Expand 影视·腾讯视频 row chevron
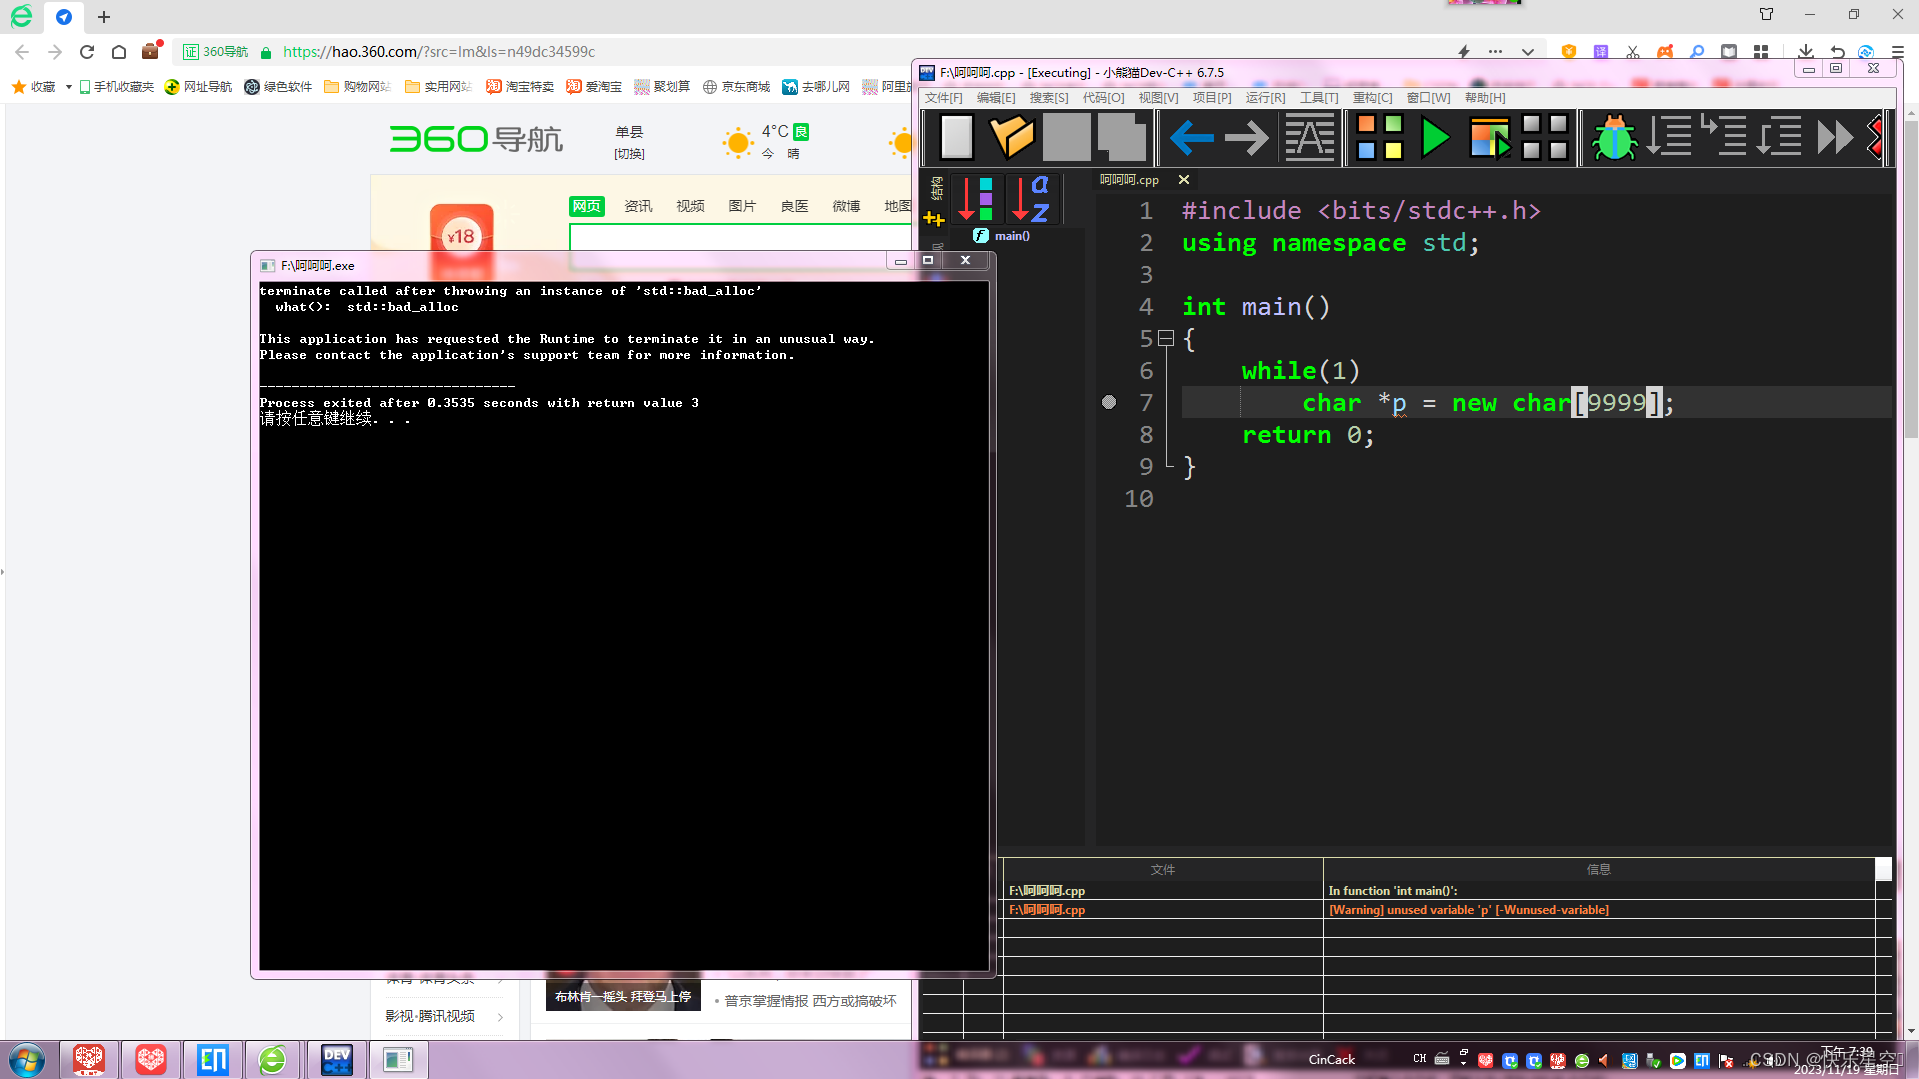Screen dimensions: 1919x1079 tap(500, 1017)
